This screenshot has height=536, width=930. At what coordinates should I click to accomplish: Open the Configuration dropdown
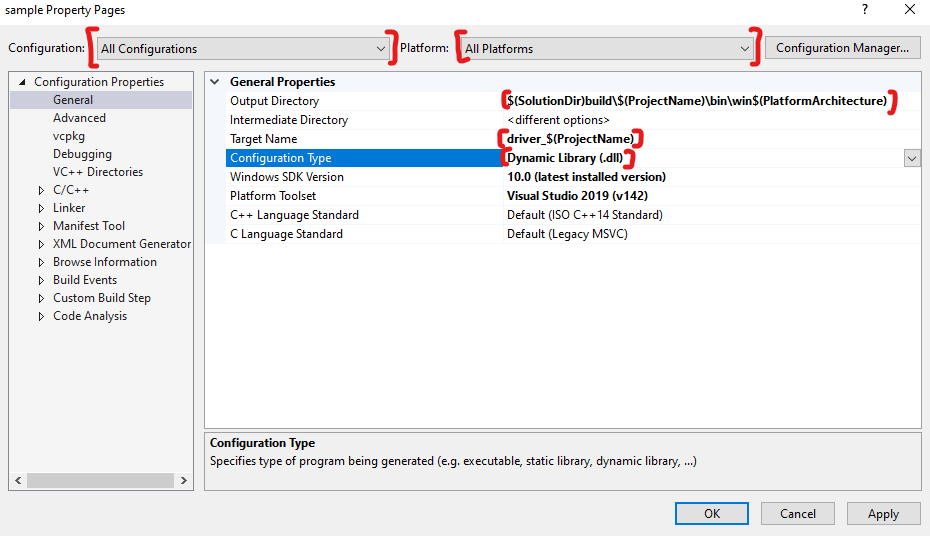pyautogui.click(x=243, y=49)
